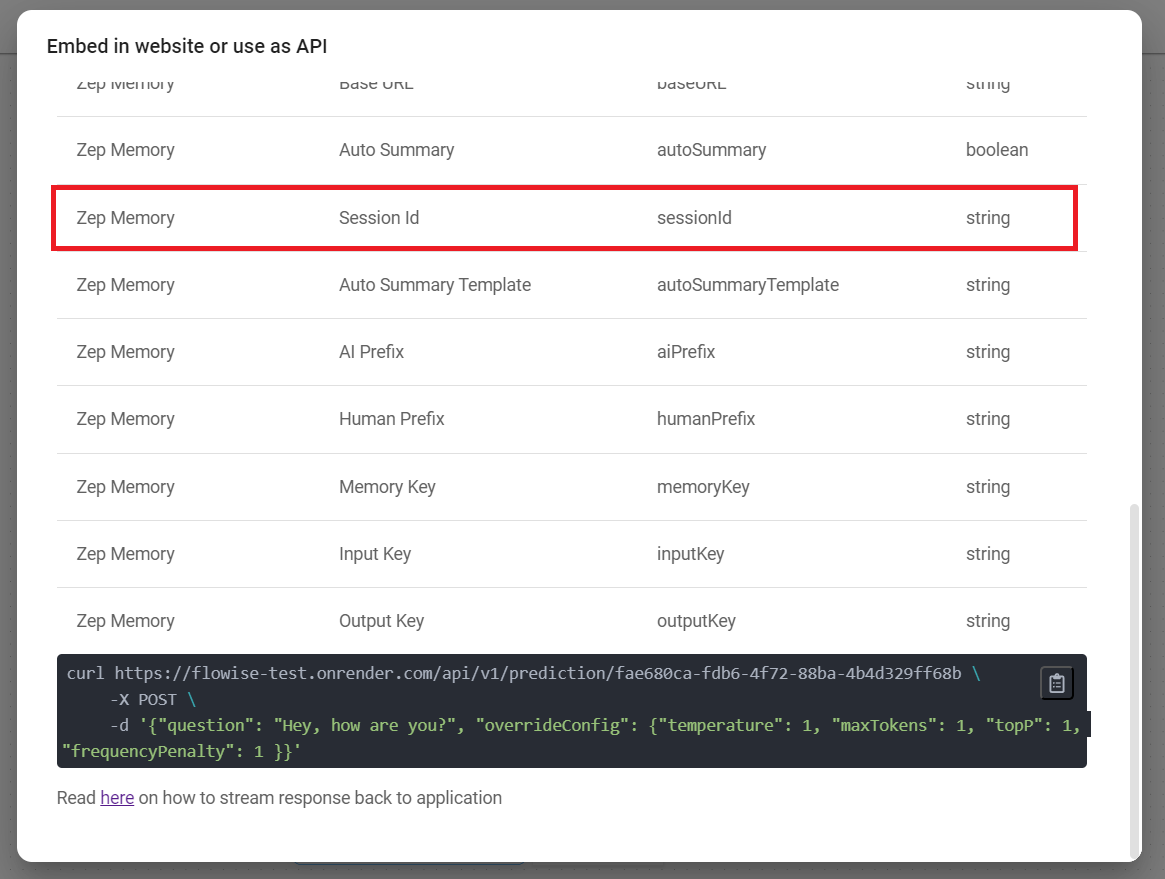Click the aiPrefix schema name
Image resolution: width=1165 pixels, height=879 pixels.
pos(685,352)
